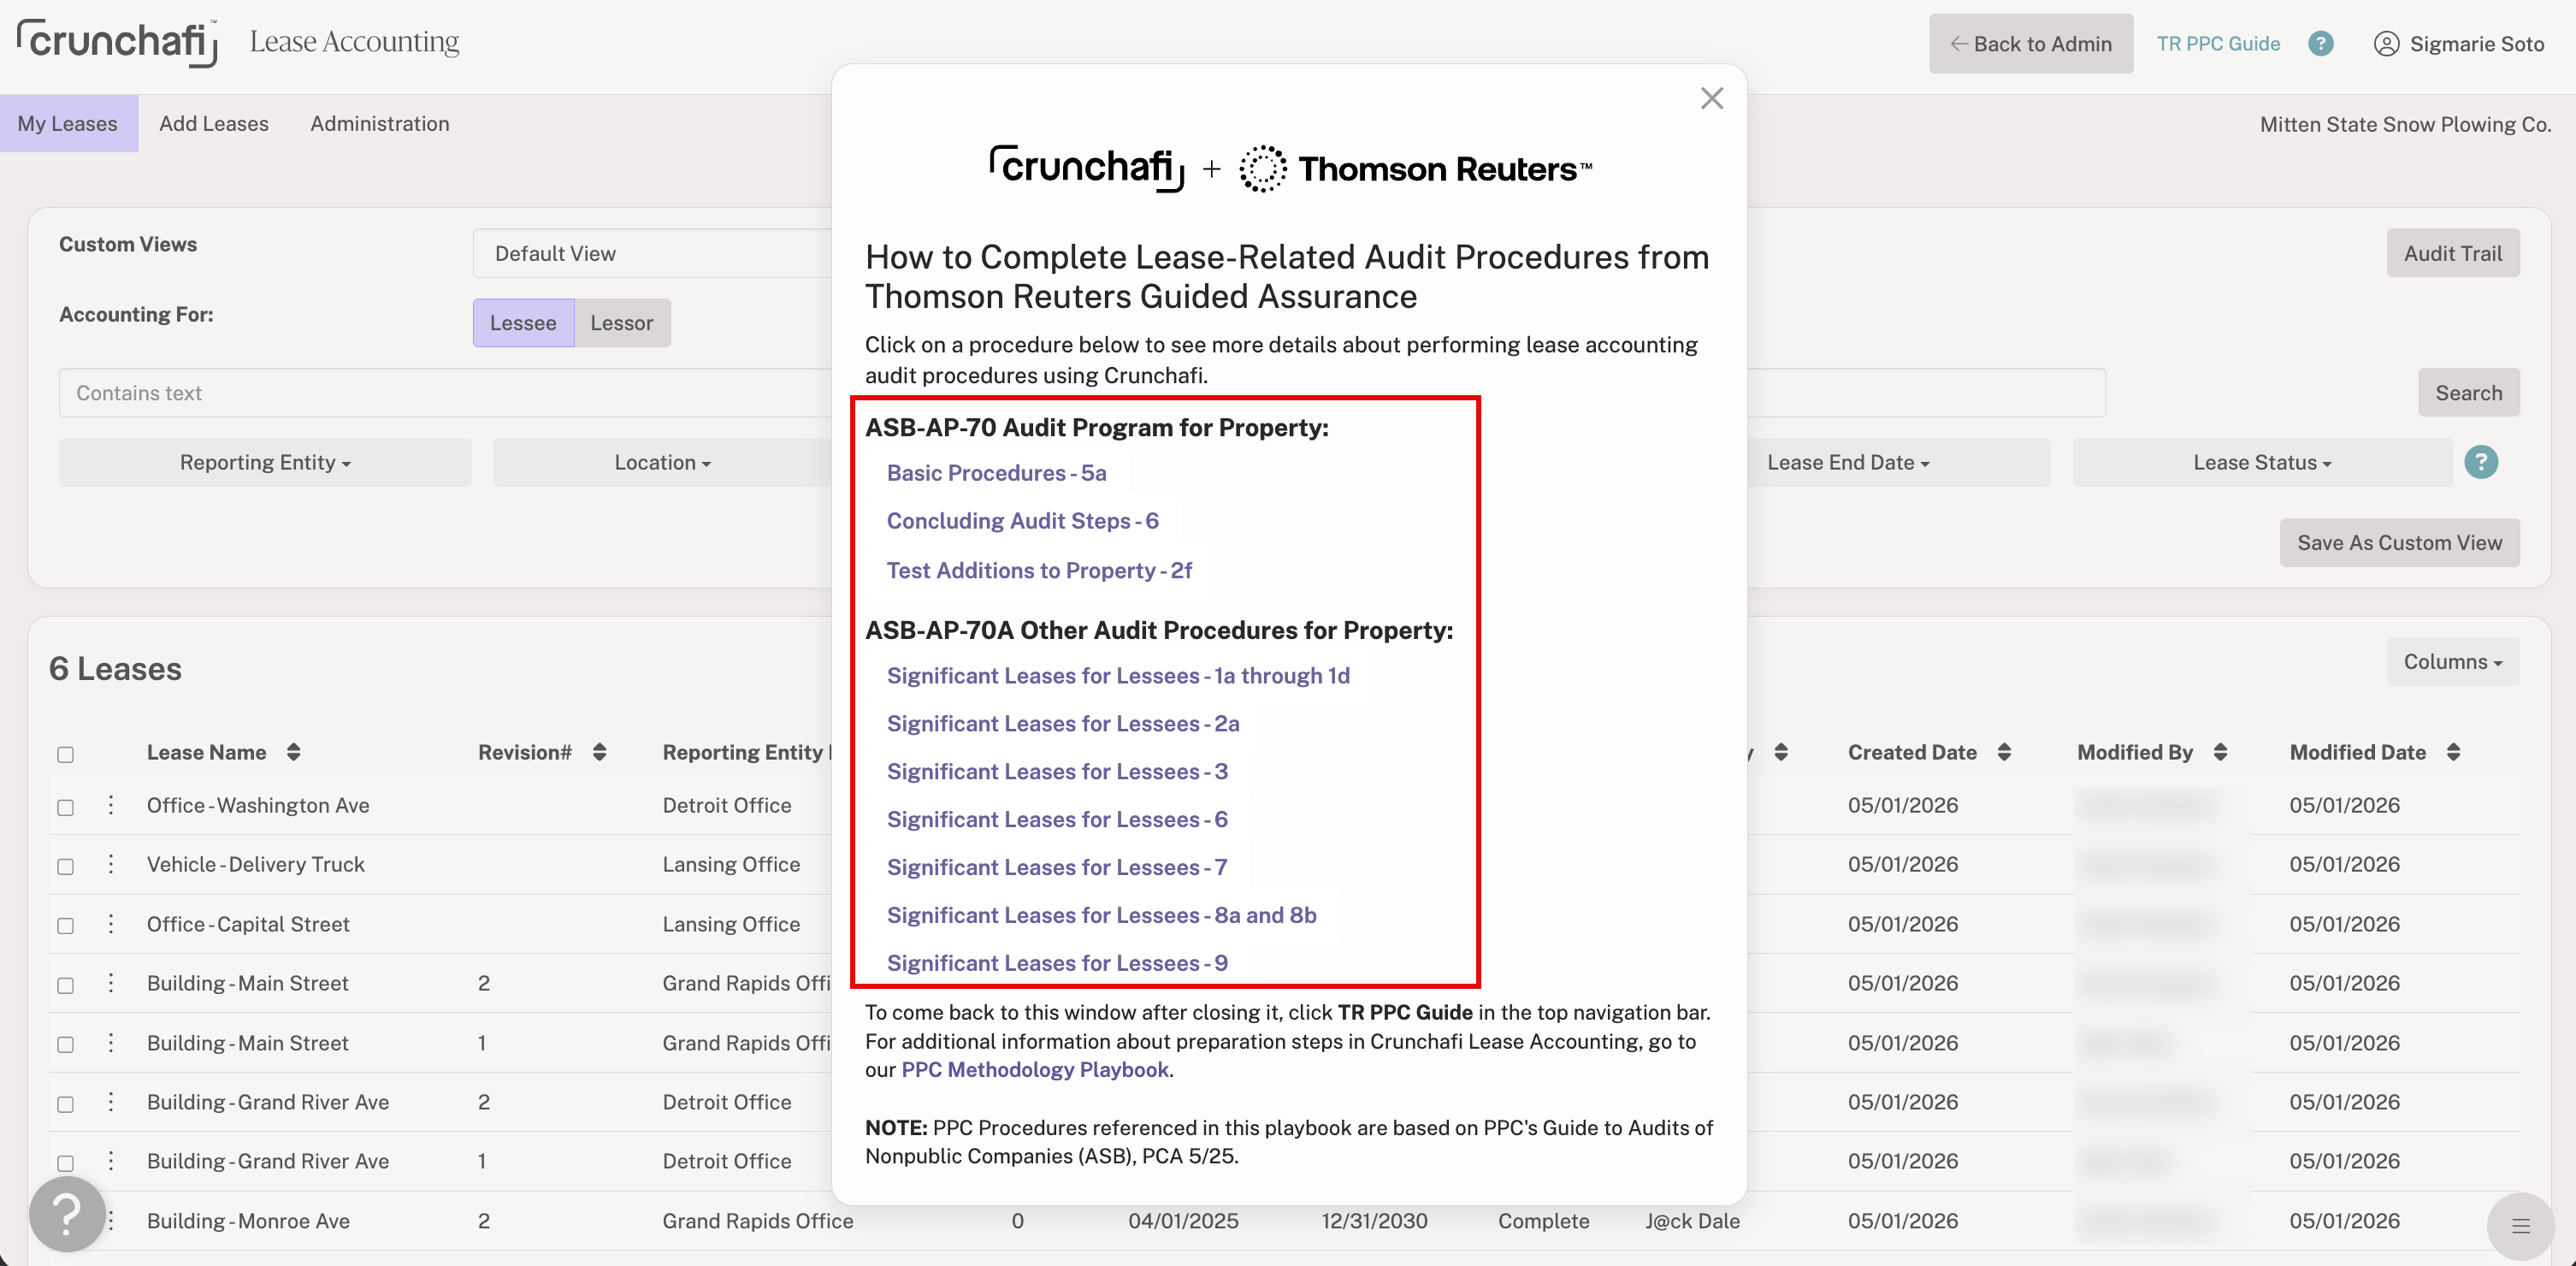Click the Crunchafi logo in the header
Viewport: 2576px width, 1266px height.
point(117,42)
